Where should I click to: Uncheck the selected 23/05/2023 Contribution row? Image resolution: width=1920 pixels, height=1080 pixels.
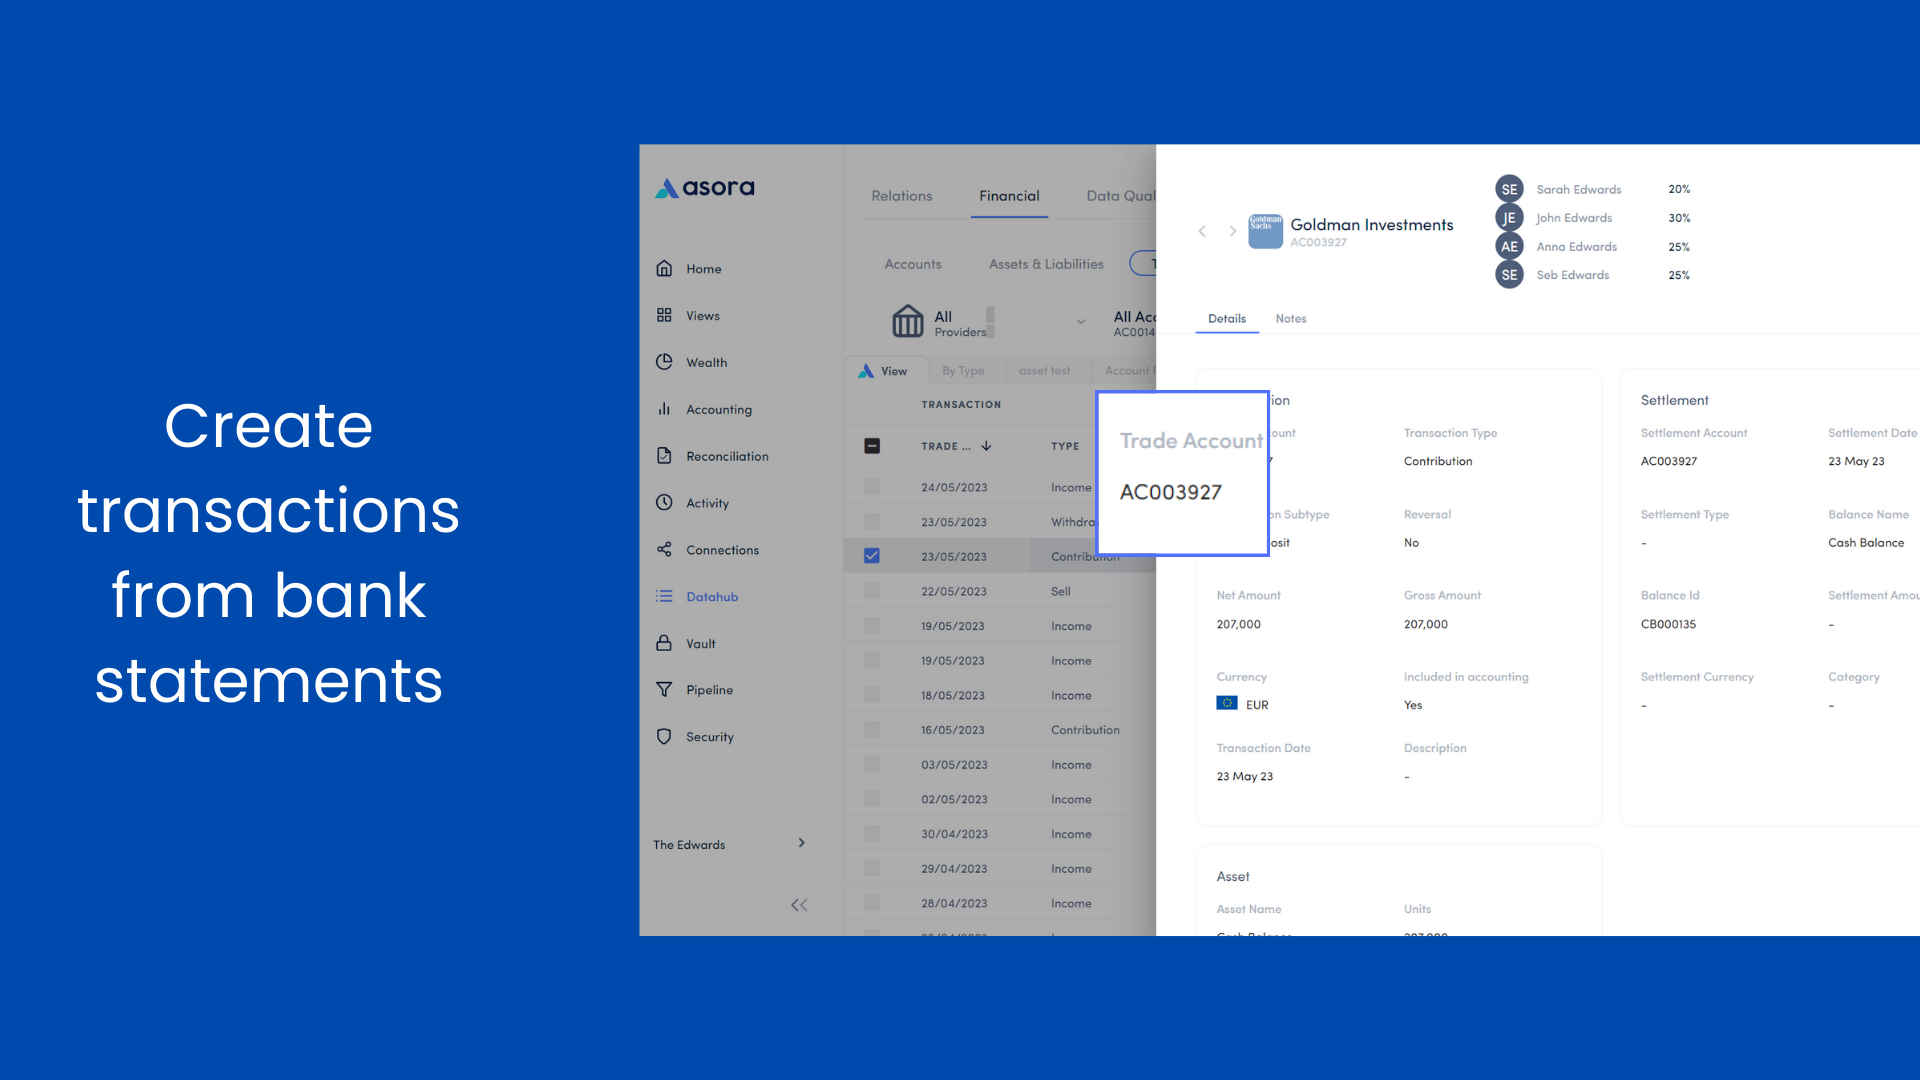point(872,556)
